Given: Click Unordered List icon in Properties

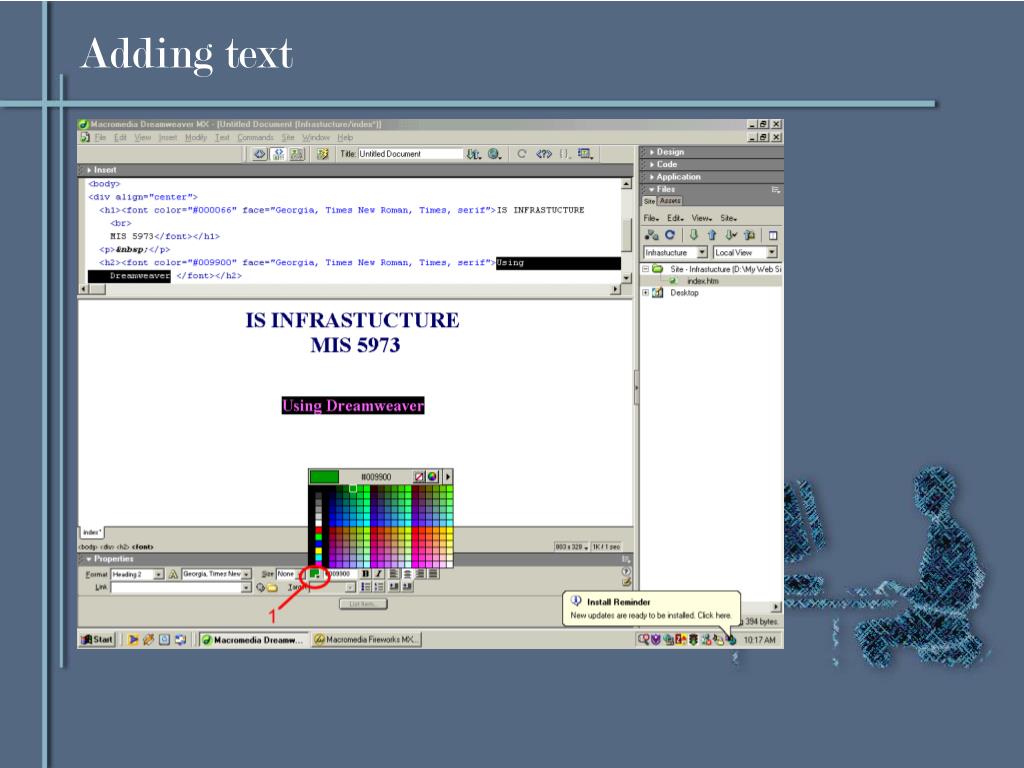Looking at the screenshot, I should click(x=366, y=587).
